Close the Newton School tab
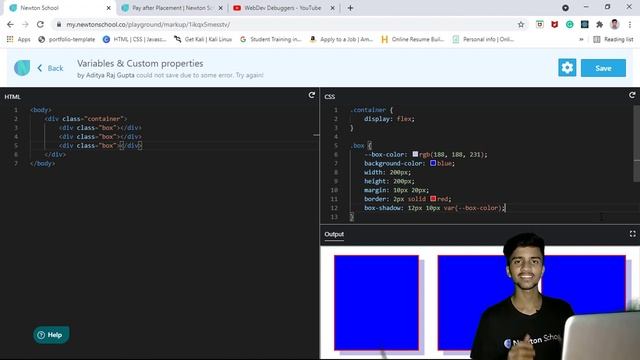The width and height of the screenshot is (640, 360). click(x=109, y=8)
